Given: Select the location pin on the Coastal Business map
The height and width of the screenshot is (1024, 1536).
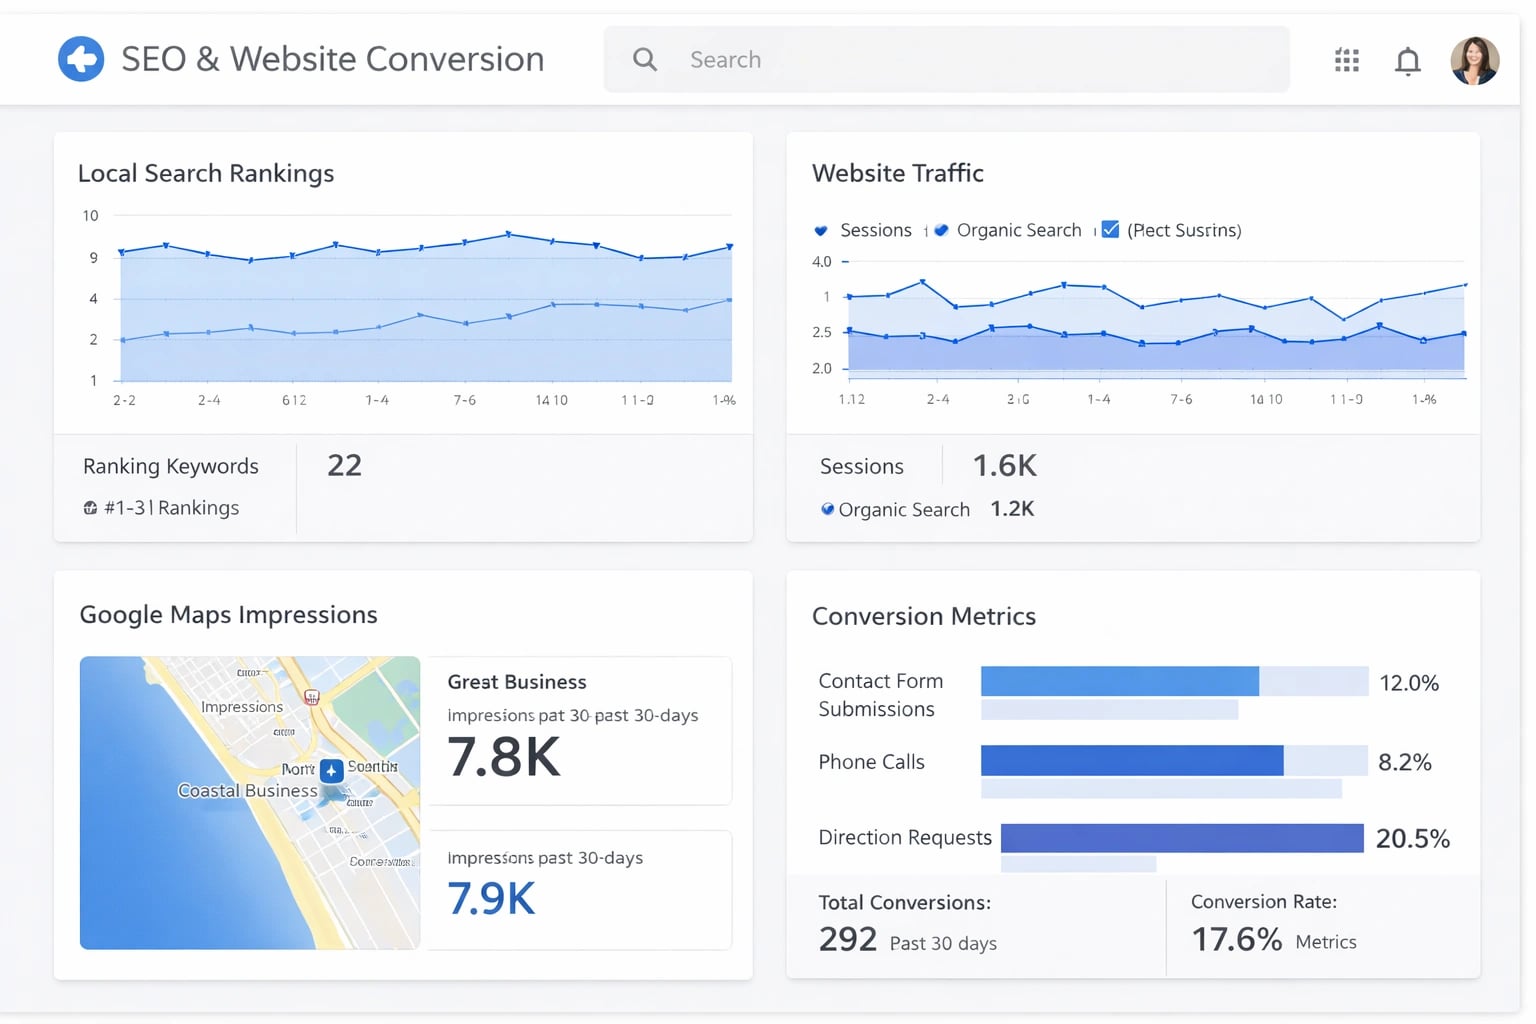Looking at the screenshot, I should click(x=330, y=771).
